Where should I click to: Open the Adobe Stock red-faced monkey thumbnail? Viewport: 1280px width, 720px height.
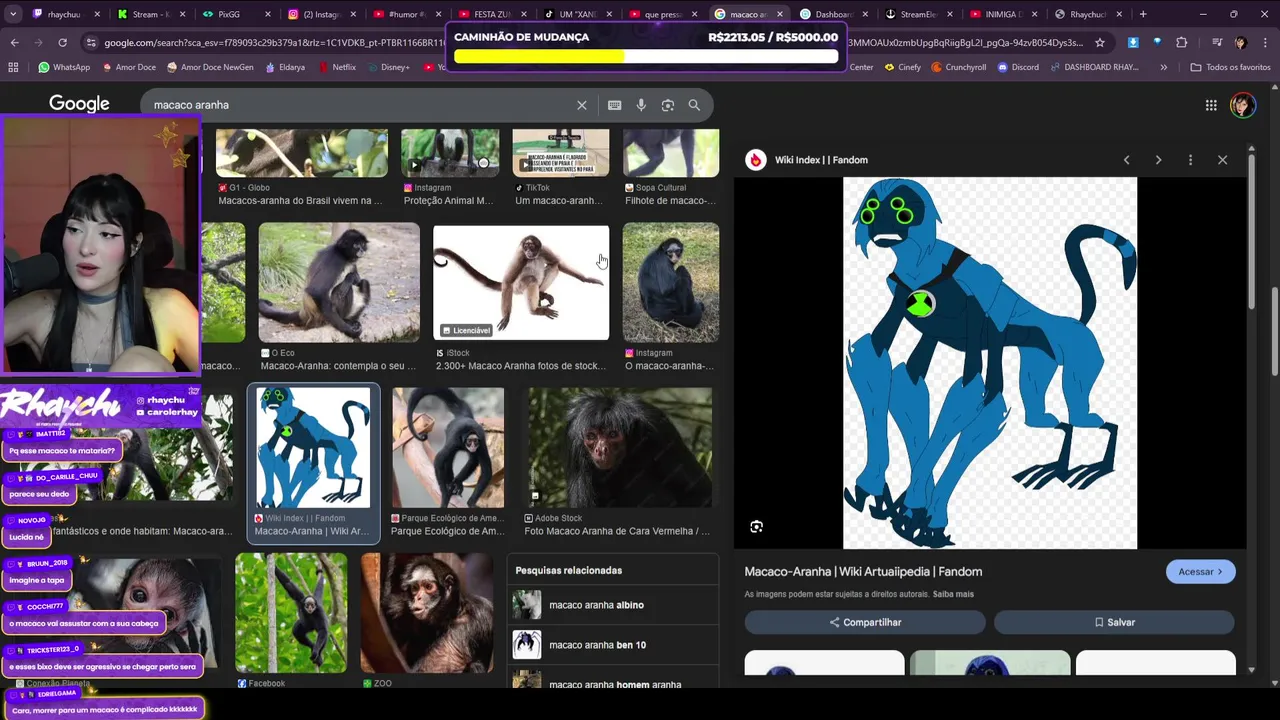(x=620, y=447)
